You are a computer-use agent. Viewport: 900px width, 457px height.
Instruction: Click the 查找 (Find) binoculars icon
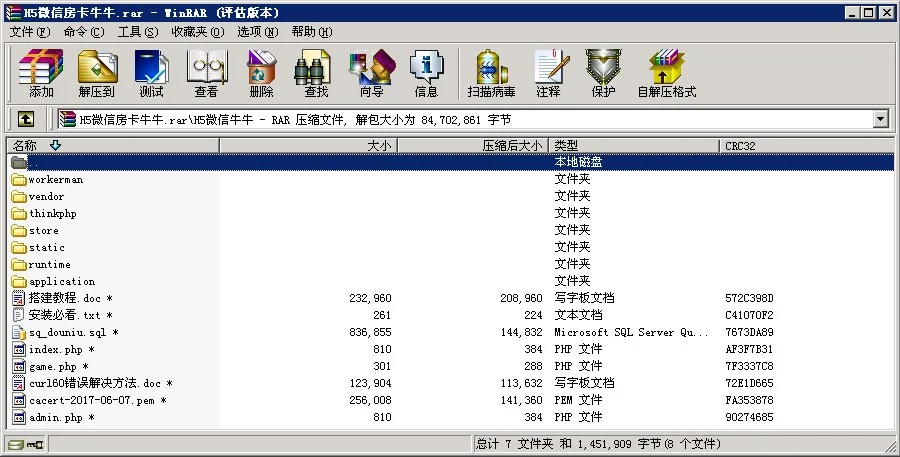(316, 73)
